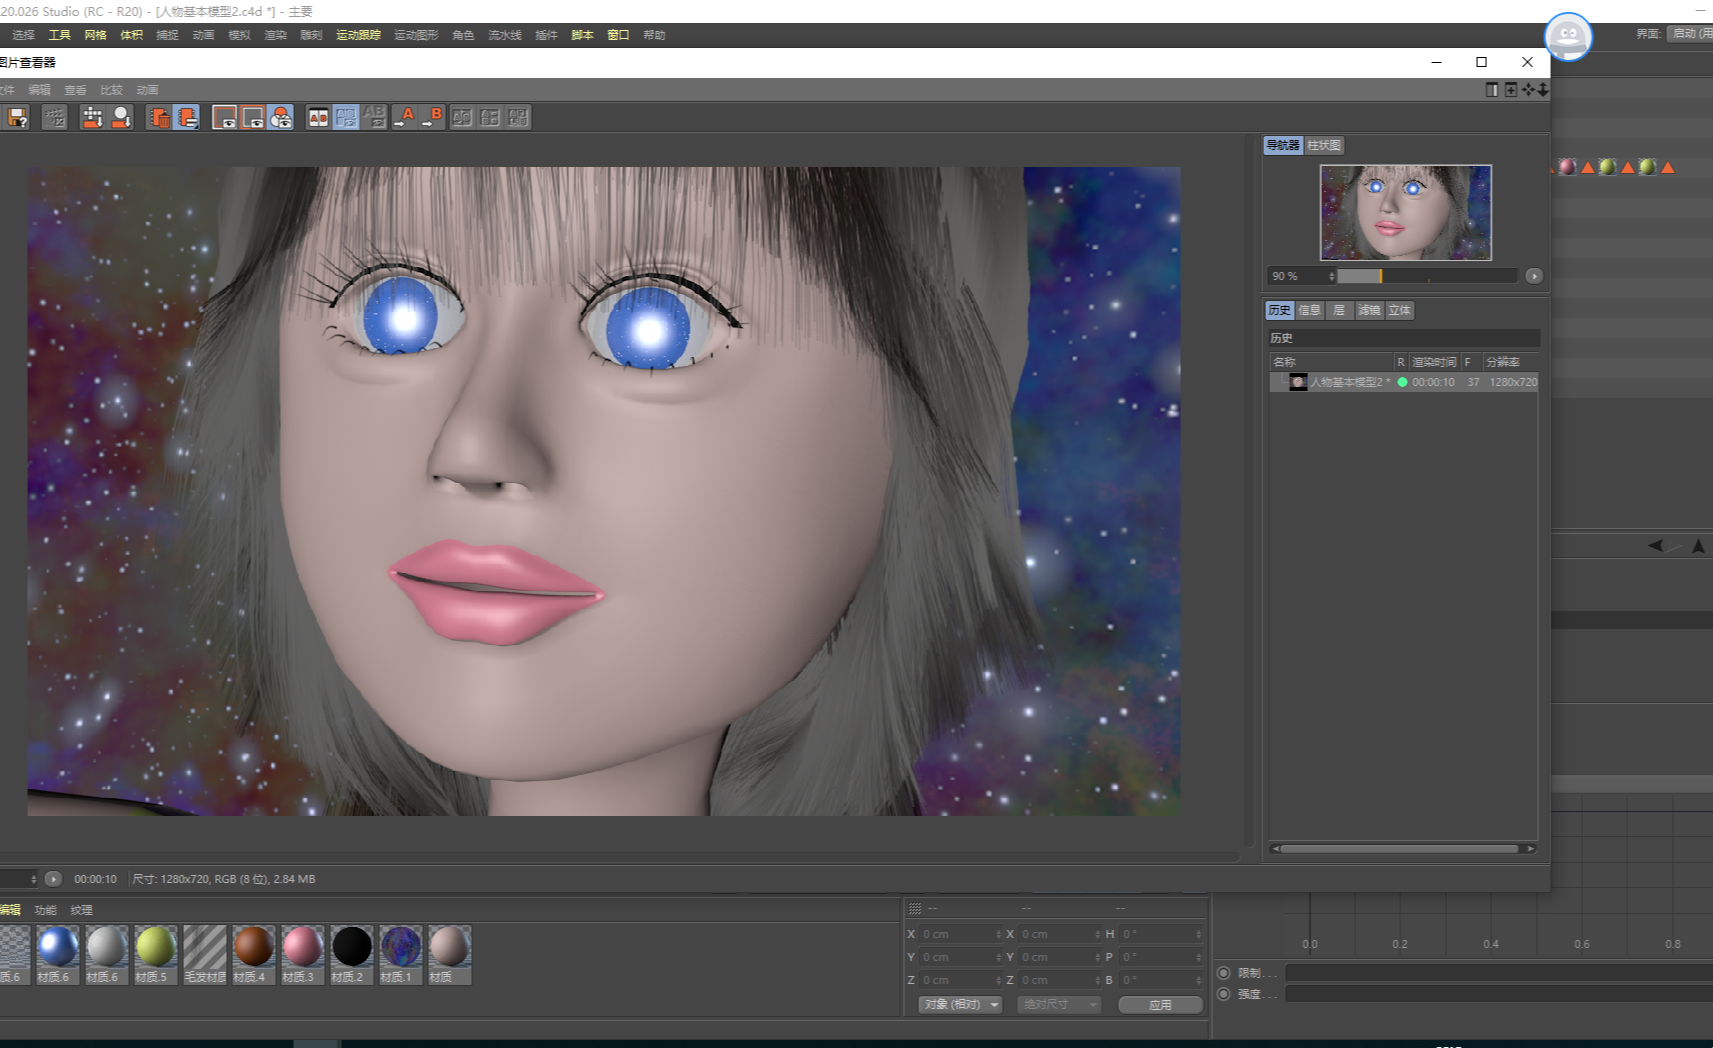Select the galaxy 材质.1 material swatch
Screen dimensions: 1713x1048
400,954
